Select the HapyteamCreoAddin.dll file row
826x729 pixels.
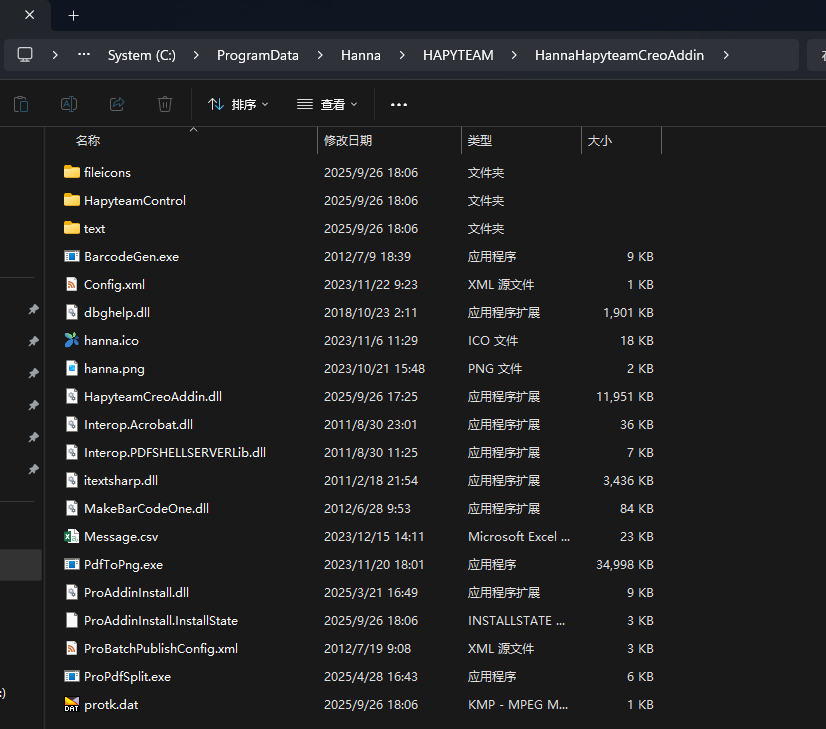point(152,396)
